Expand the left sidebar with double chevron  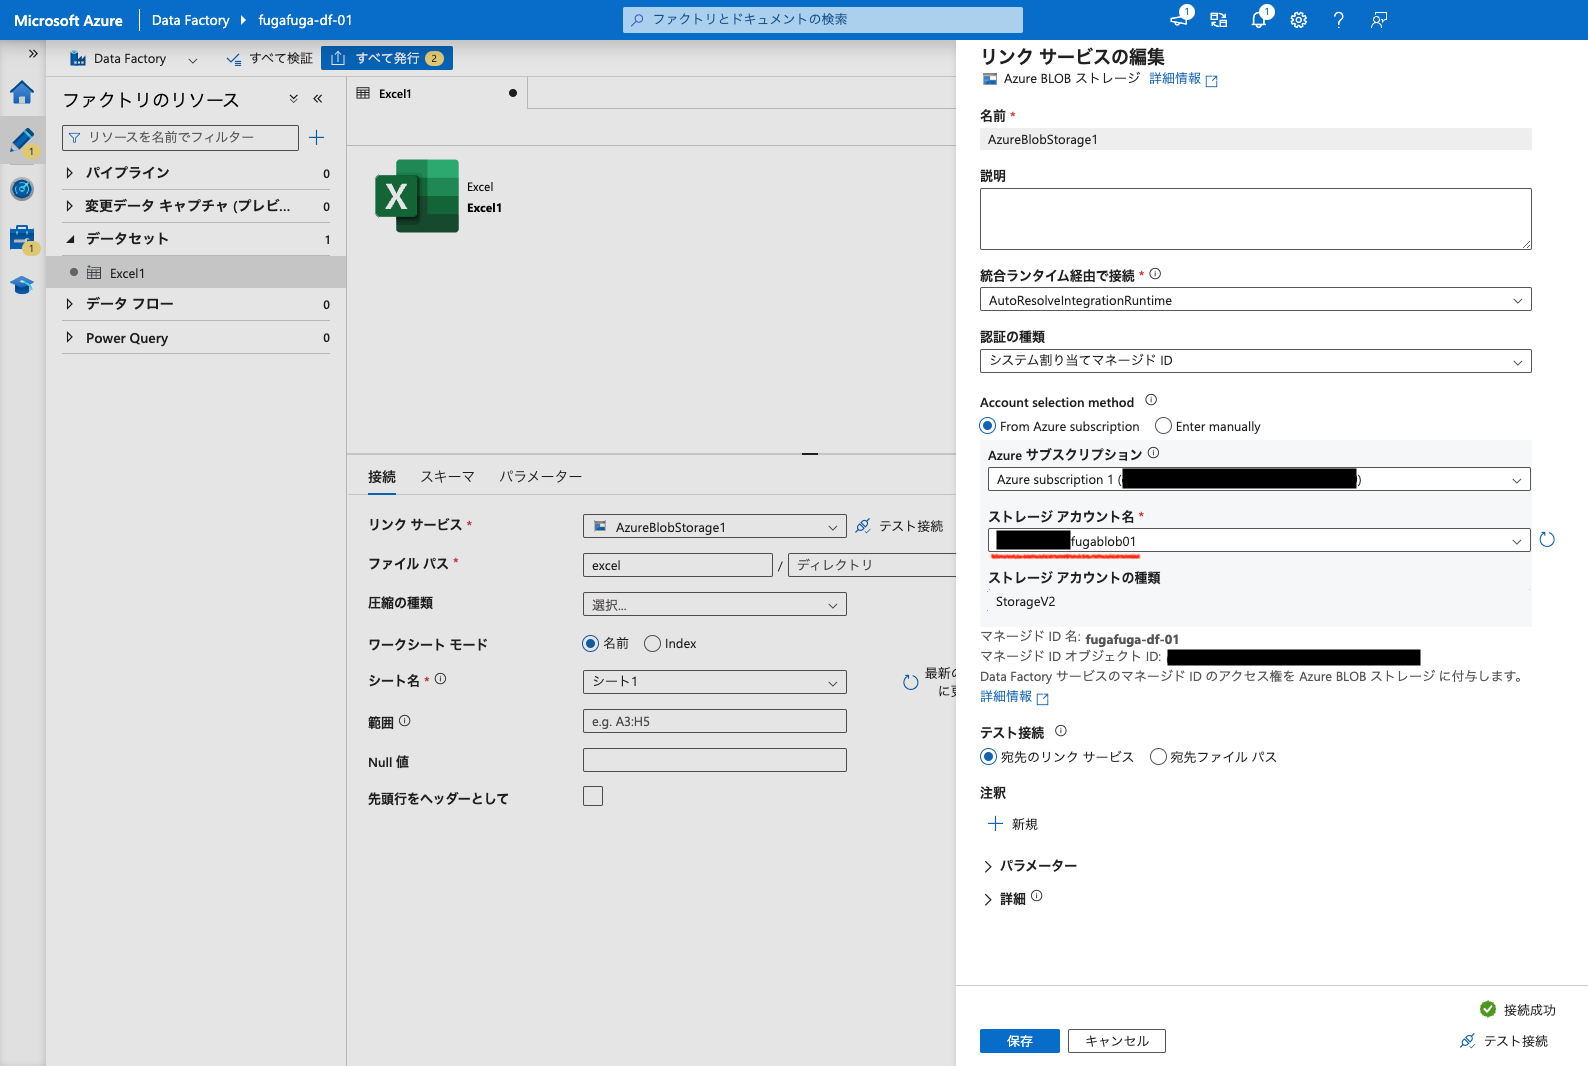click(33, 54)
